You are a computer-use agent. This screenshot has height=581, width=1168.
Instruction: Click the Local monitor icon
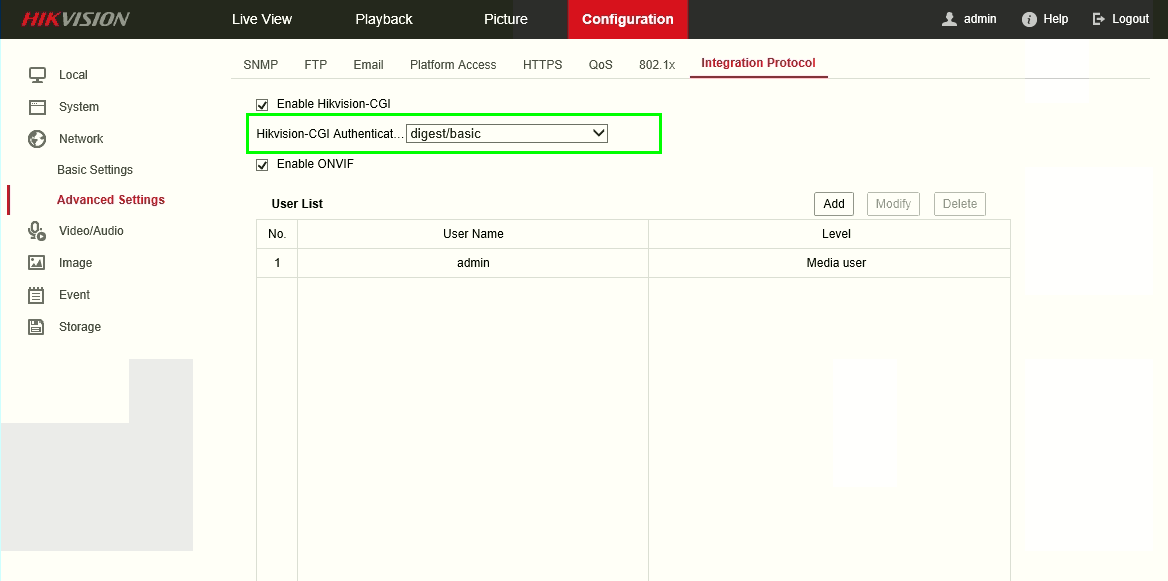(x=37, y=74)
